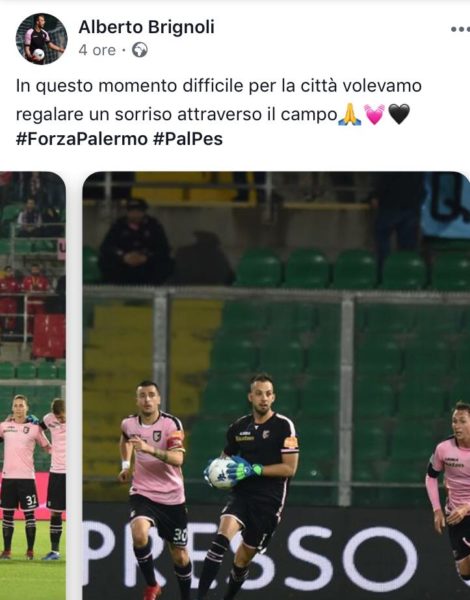The image size is (470, 600).
Task: Open the #PalPes hashtag
Action: tap(188, 139)
